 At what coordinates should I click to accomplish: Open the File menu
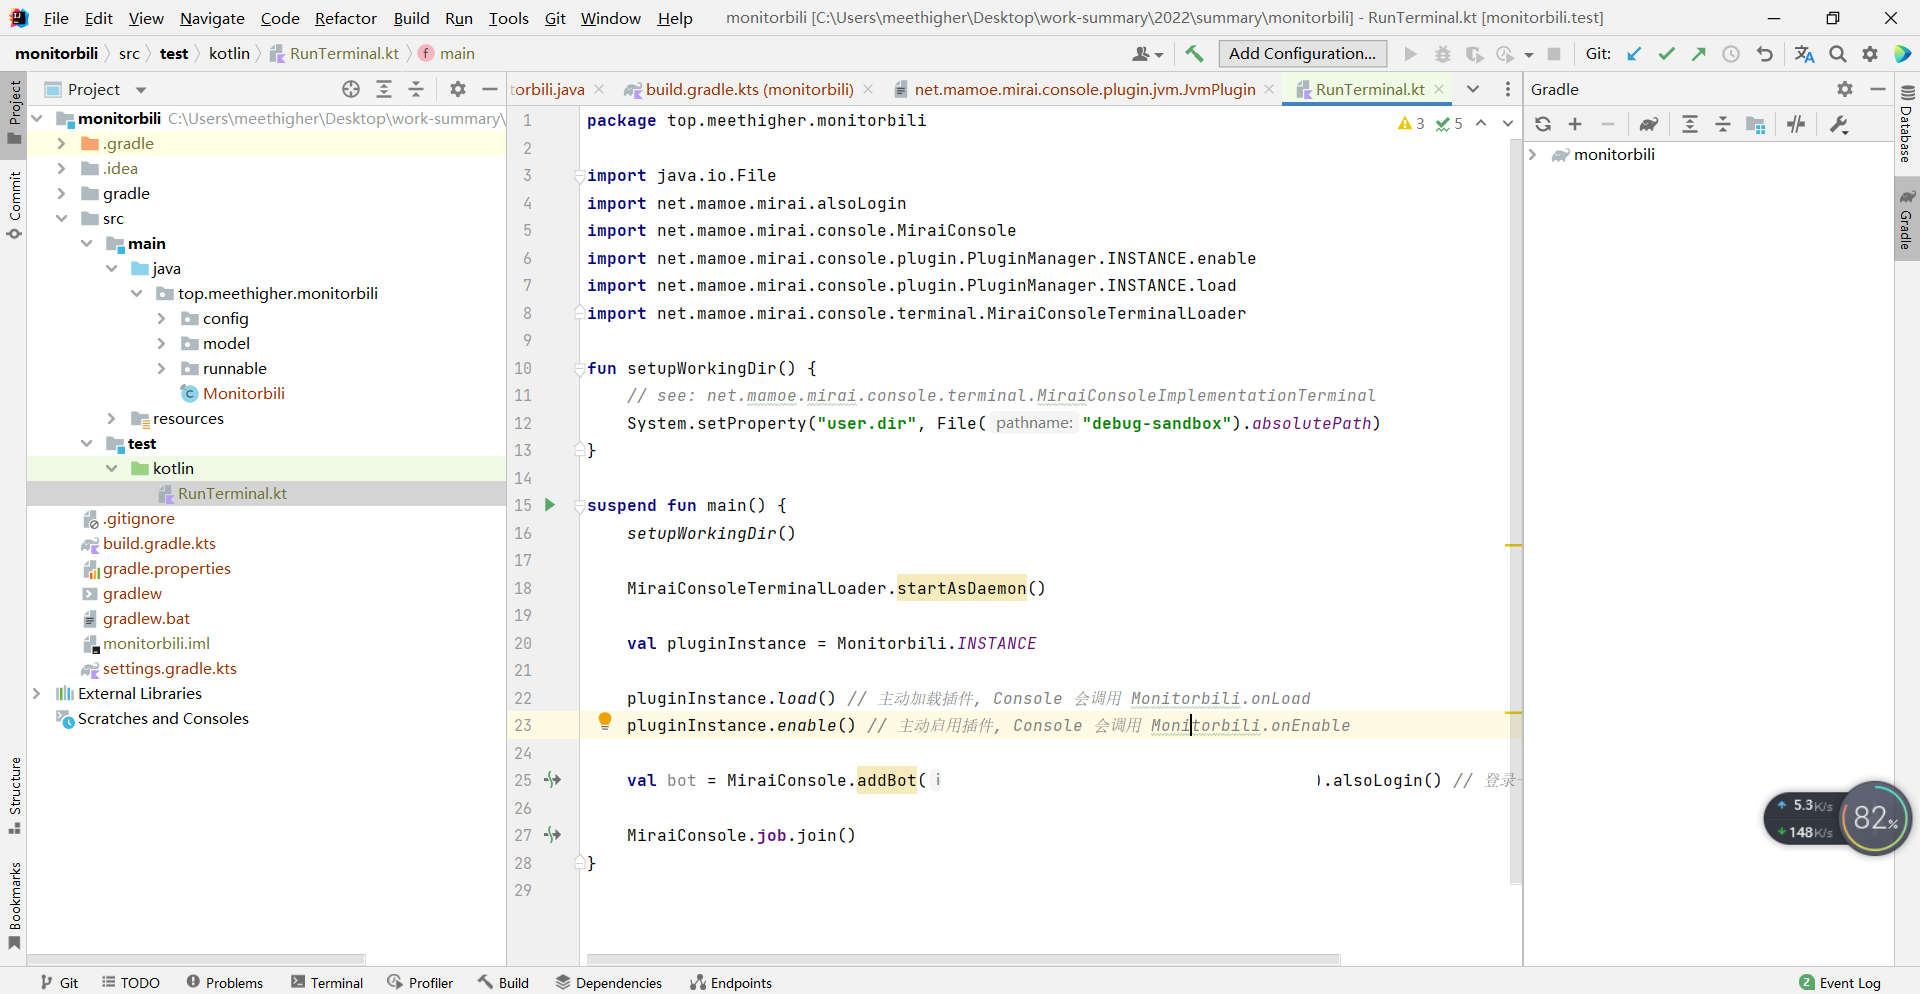(x=56, y=18)
